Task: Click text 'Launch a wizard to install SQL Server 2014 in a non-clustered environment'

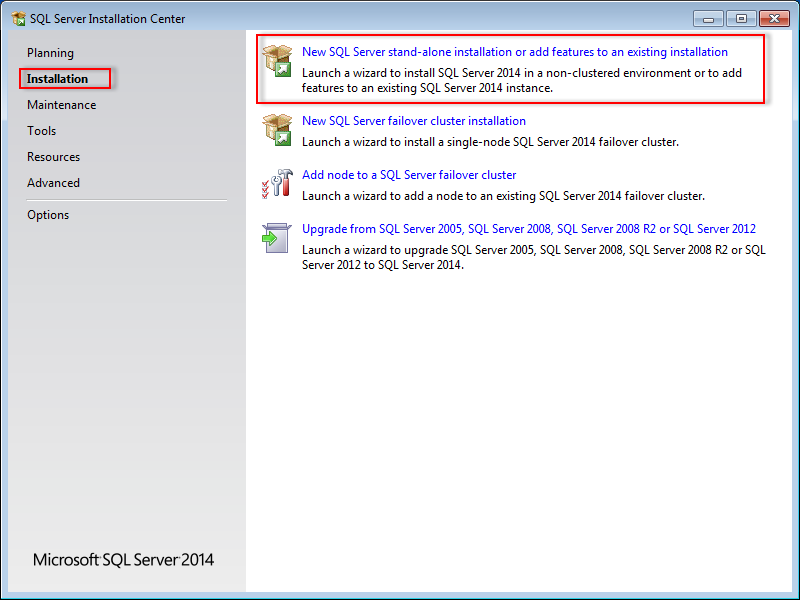Action: point(496,73)
